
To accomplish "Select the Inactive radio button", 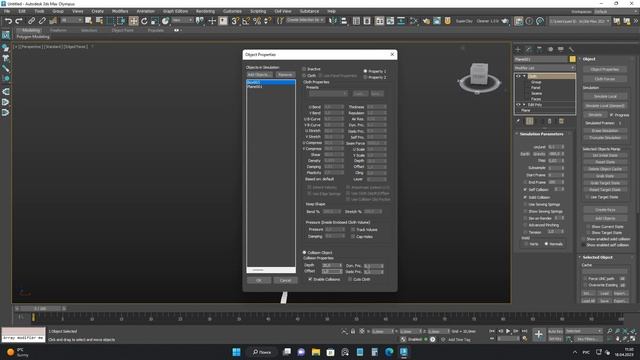I will [x=304, y=69].
